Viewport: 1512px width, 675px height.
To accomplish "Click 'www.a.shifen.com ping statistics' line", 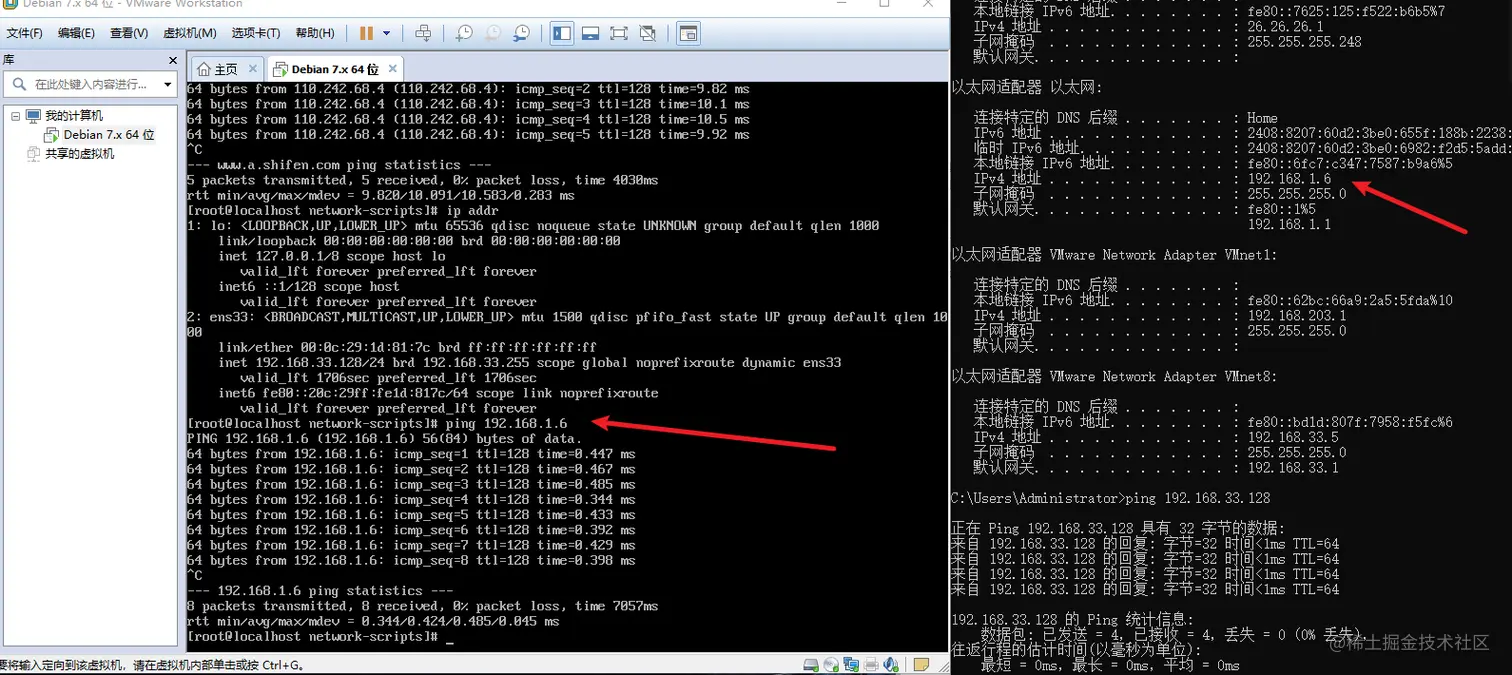I will click(339, 165).
